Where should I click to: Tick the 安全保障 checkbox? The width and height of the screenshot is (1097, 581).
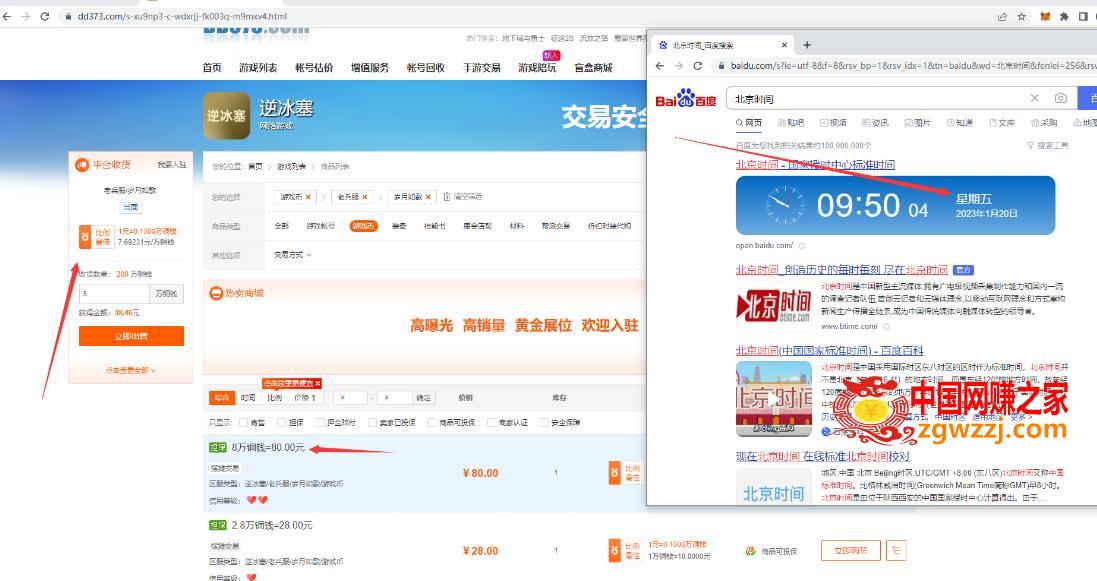coord(544,423)
